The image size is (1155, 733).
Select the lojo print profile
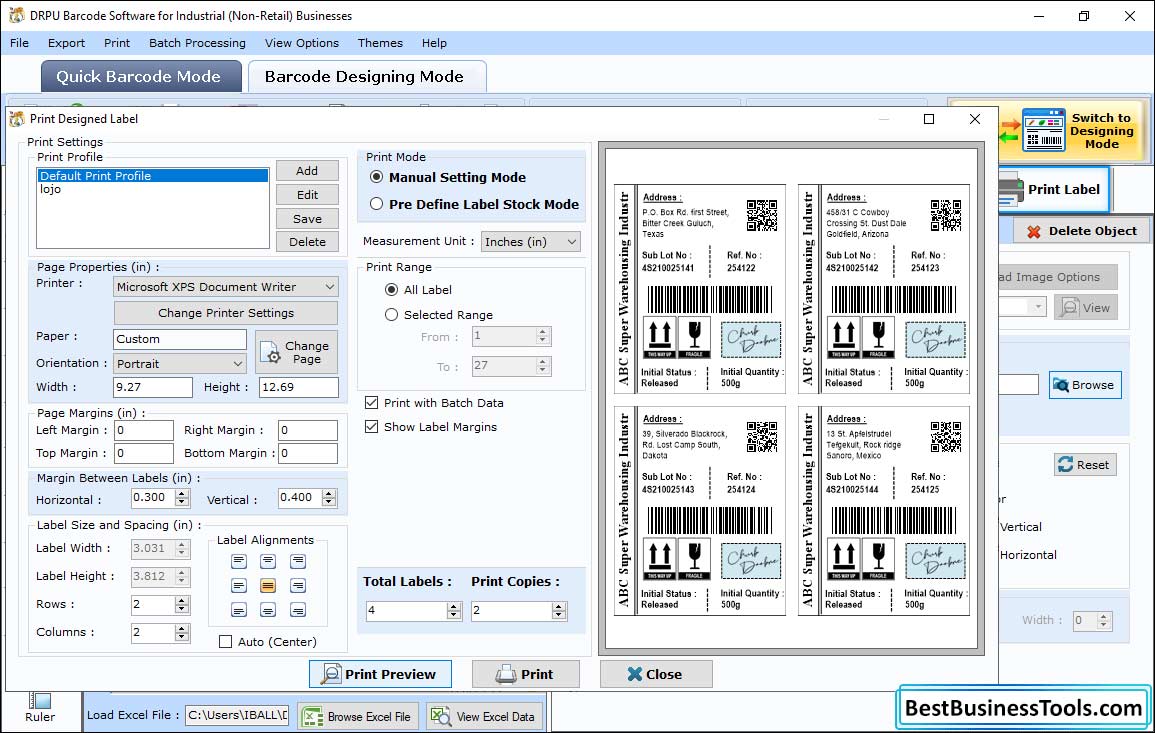(x=152, y=189)
